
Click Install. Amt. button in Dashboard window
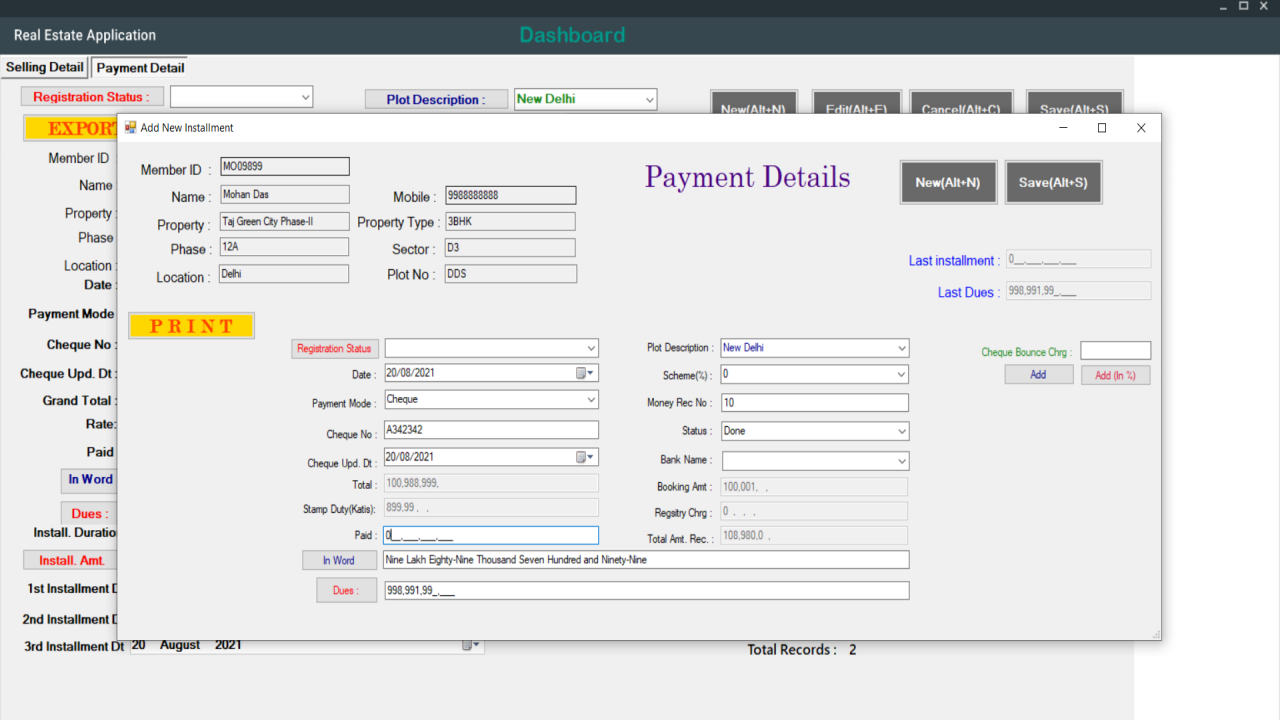[71, 560]
